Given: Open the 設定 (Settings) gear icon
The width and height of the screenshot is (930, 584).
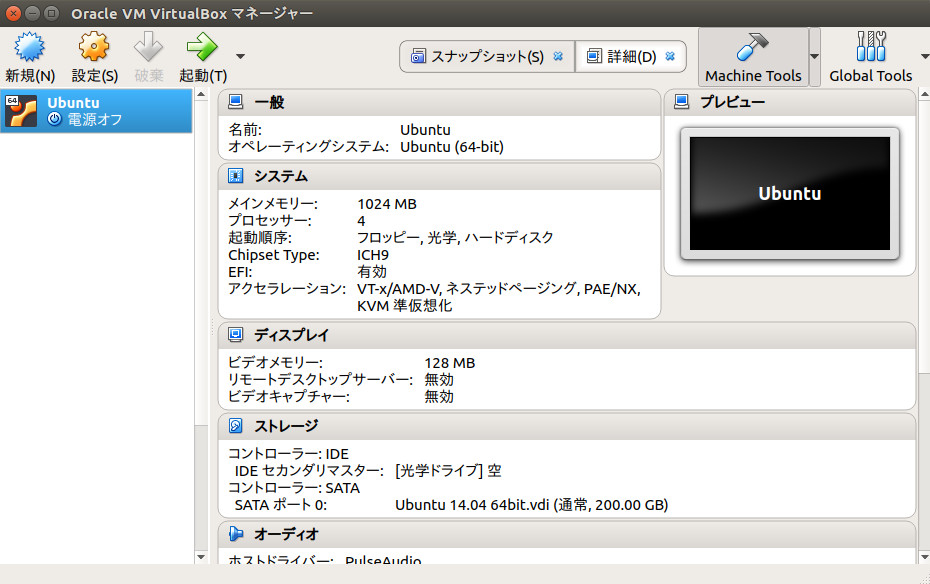Looking at the screenshot, I should (x=92, y=48).
